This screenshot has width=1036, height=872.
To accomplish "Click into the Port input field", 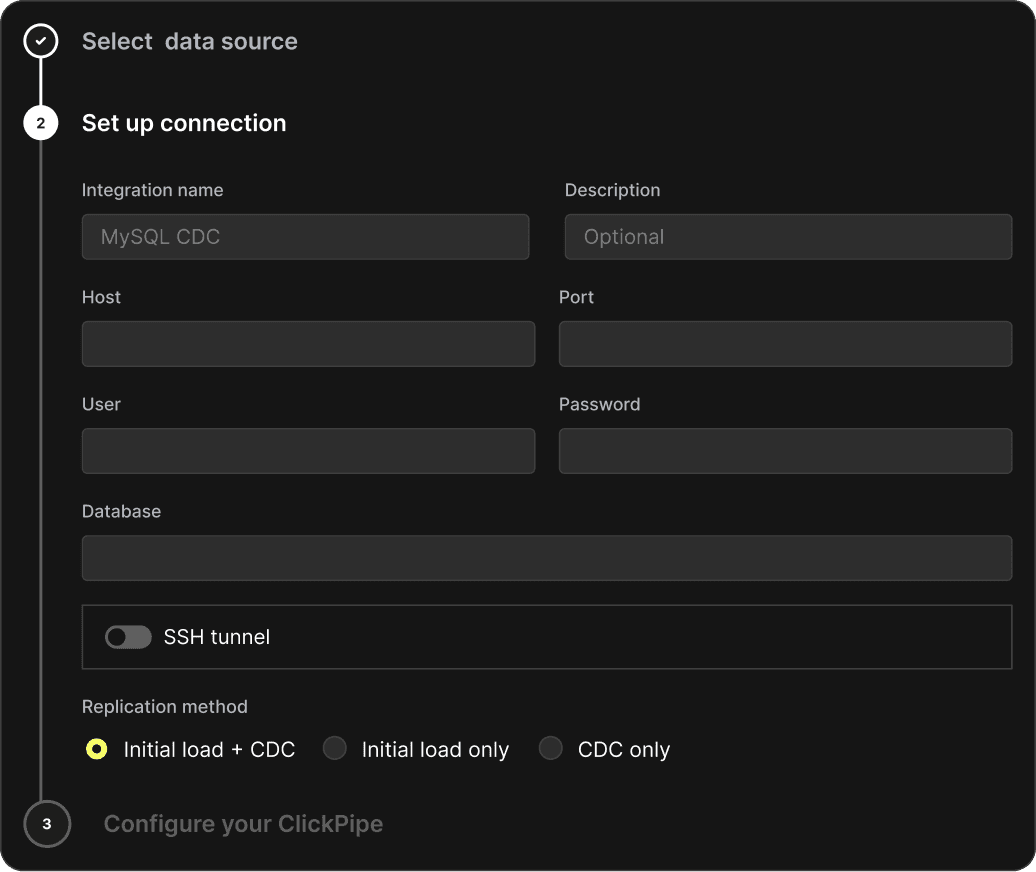I will coord(786,344).
